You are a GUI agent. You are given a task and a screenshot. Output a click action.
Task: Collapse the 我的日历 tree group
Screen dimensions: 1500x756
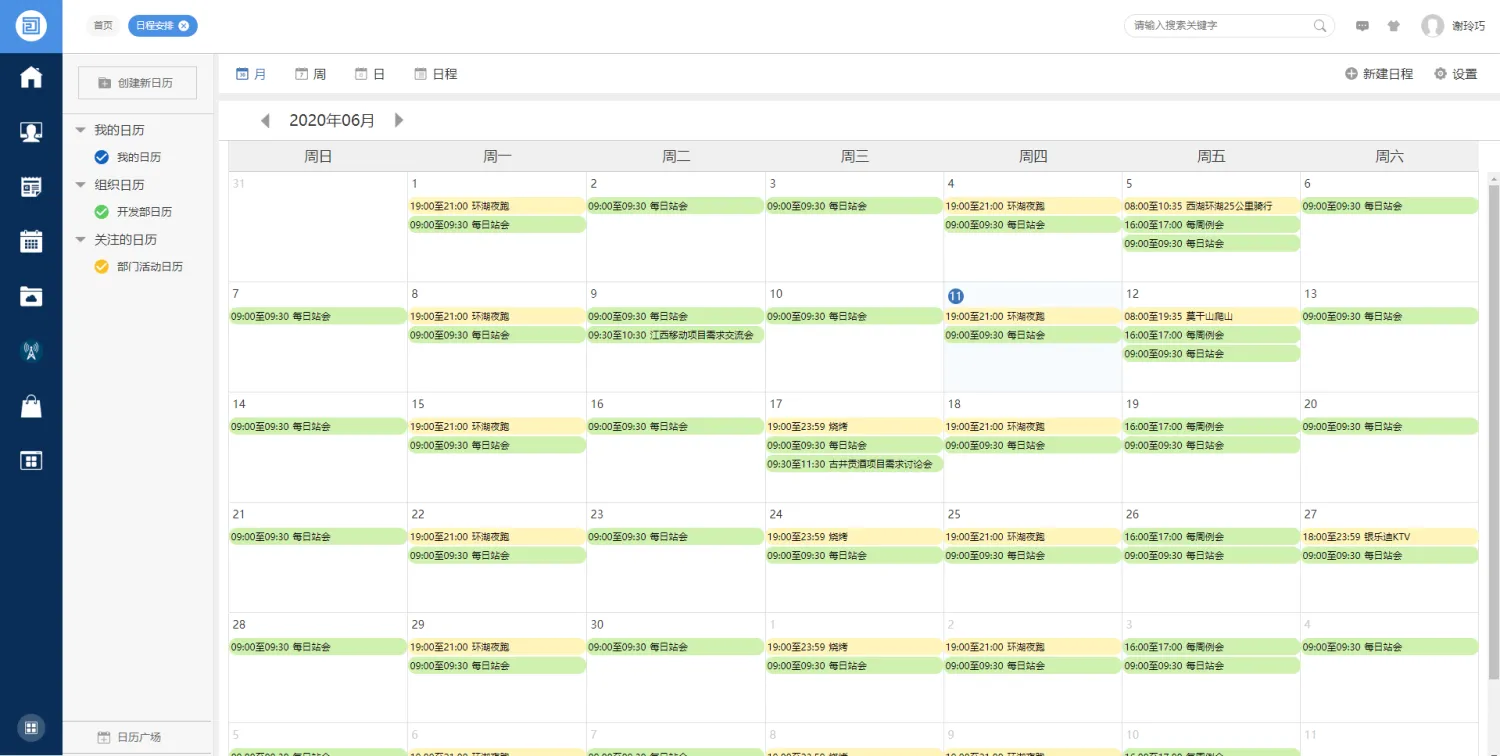[80, 130]
